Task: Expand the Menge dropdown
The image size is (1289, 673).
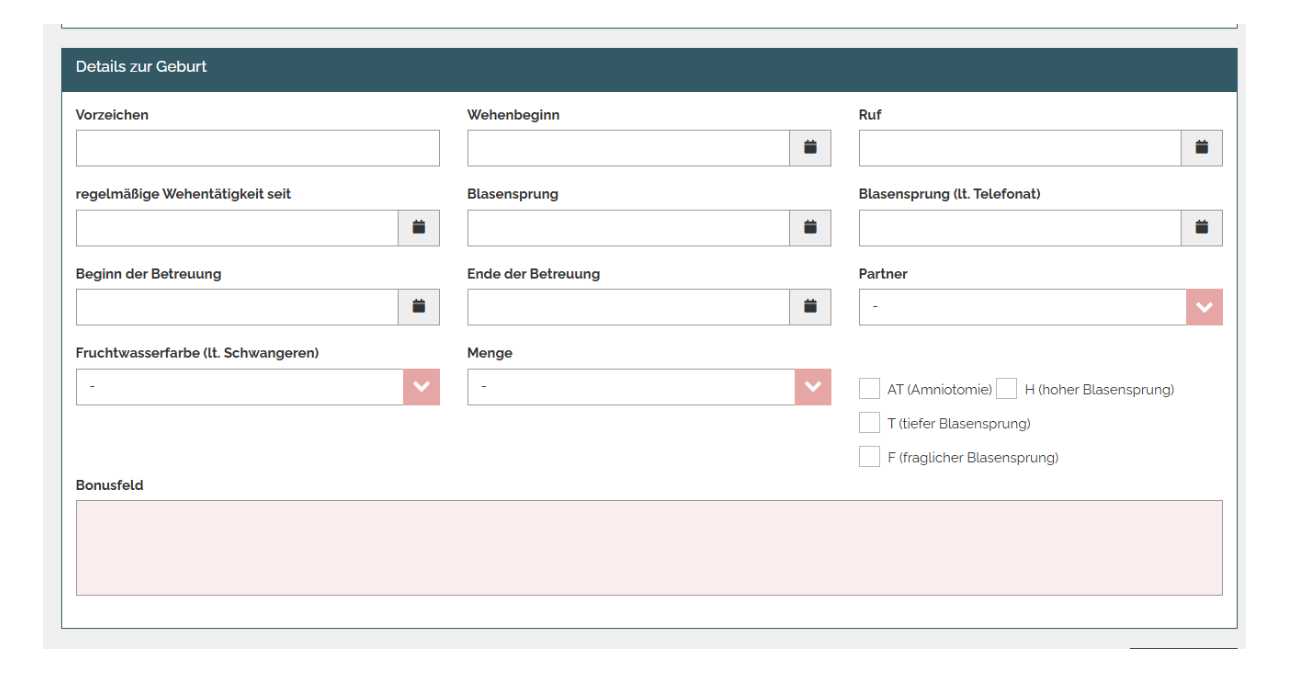Action: tap(649, 387)
